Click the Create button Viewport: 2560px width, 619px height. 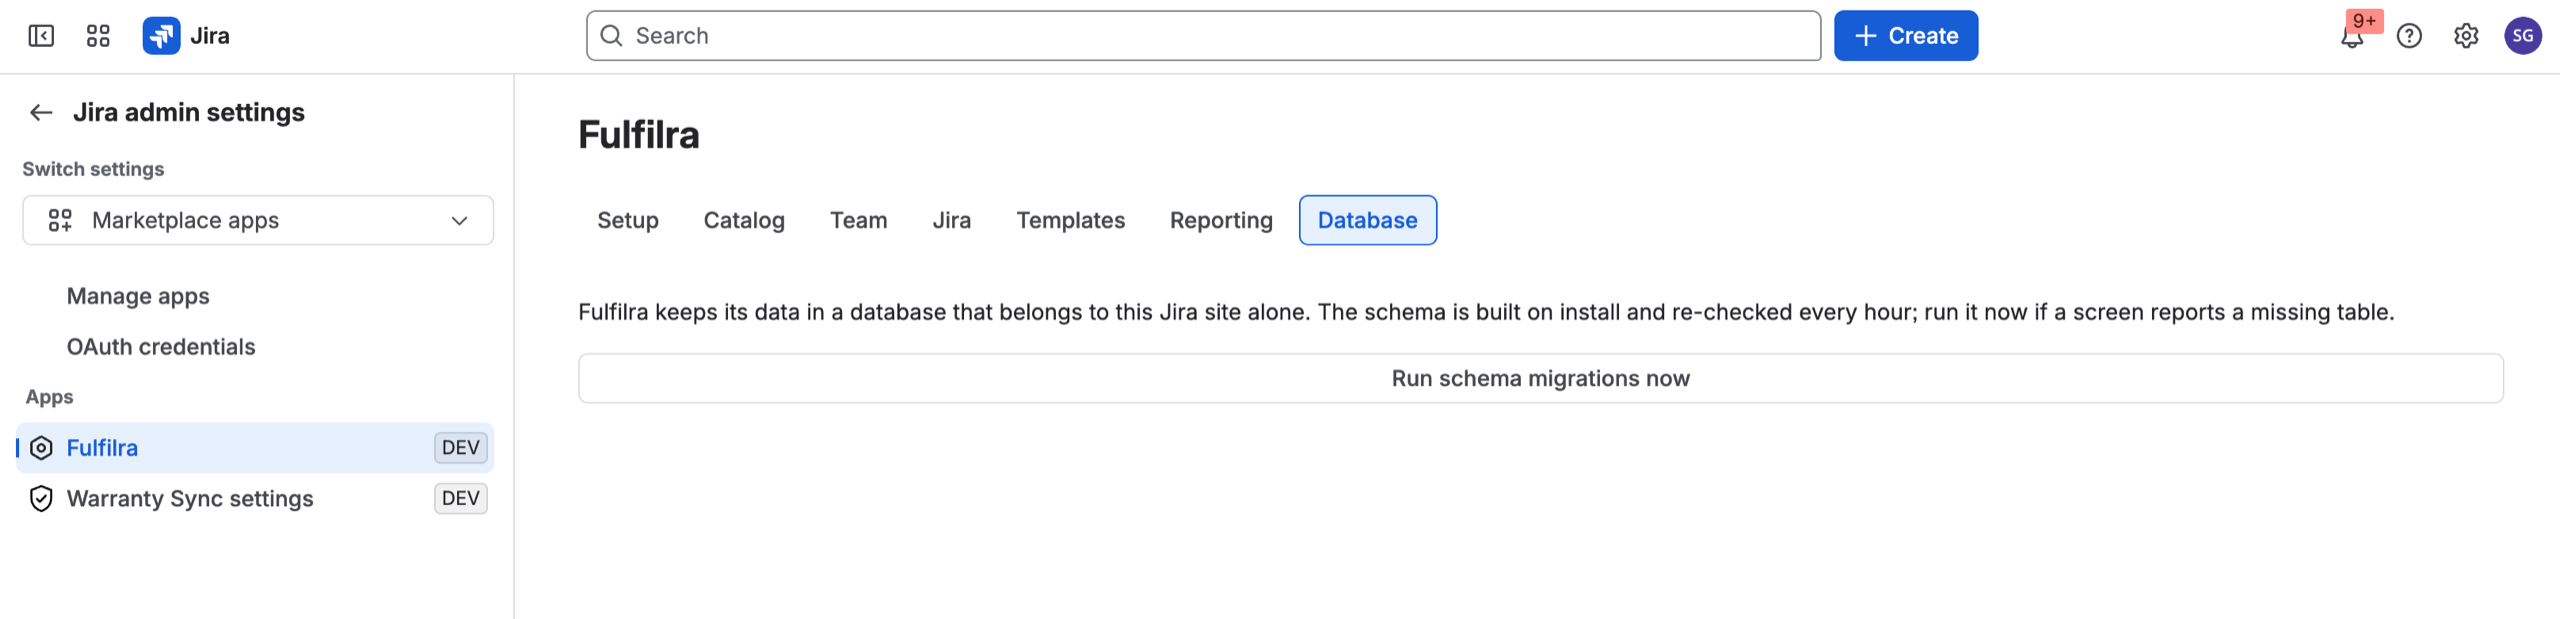[x=1906, y=36]
